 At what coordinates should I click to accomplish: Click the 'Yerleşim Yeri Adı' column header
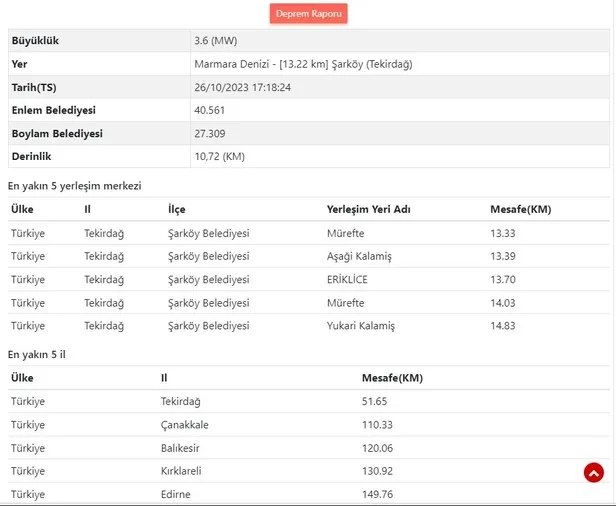(369, 209)
